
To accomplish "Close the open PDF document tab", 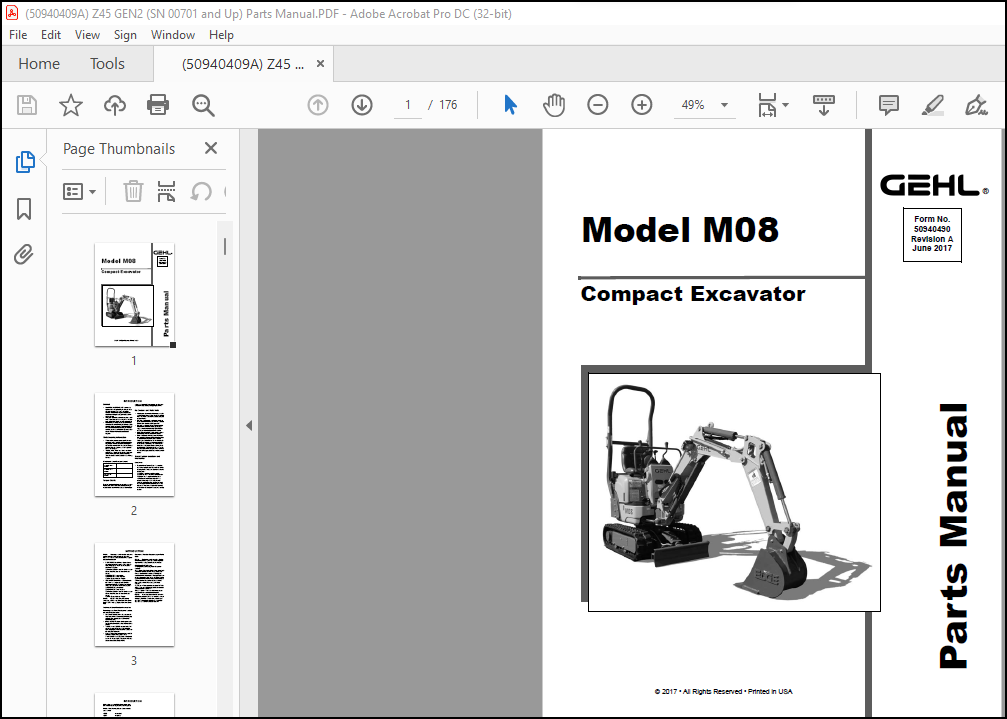I will pos(320,64).
